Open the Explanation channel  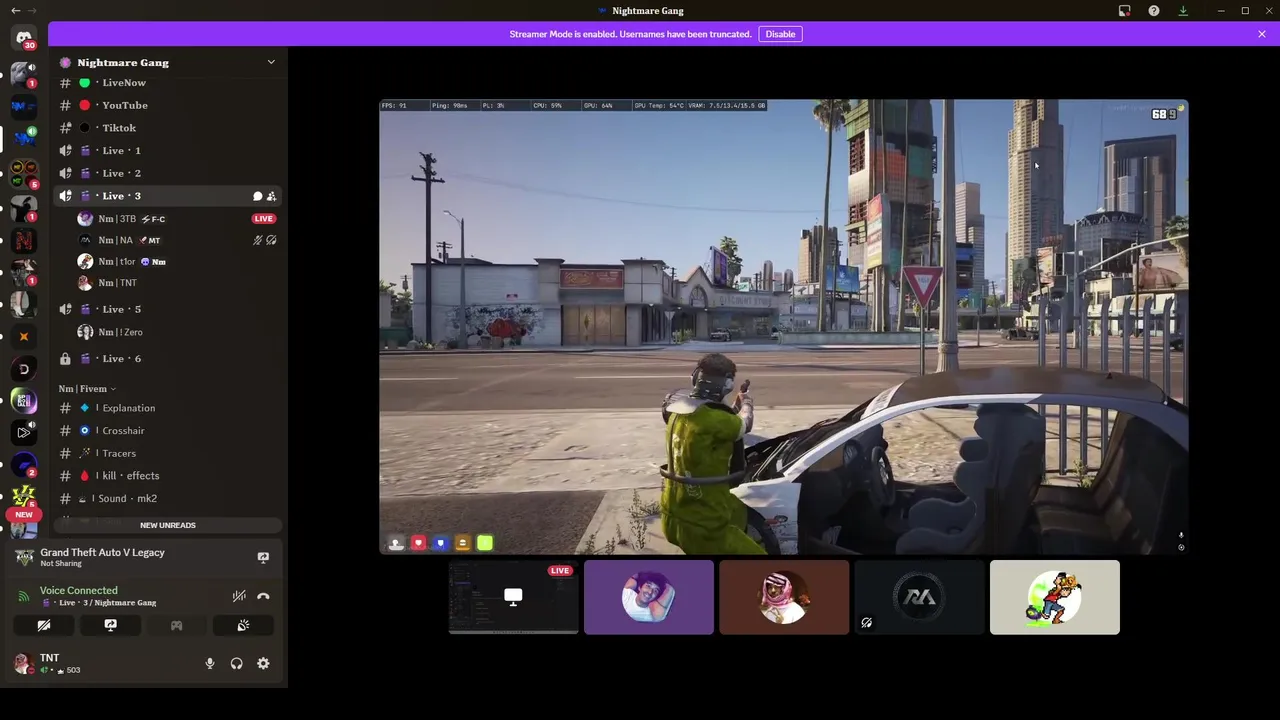tap(167, 408)
